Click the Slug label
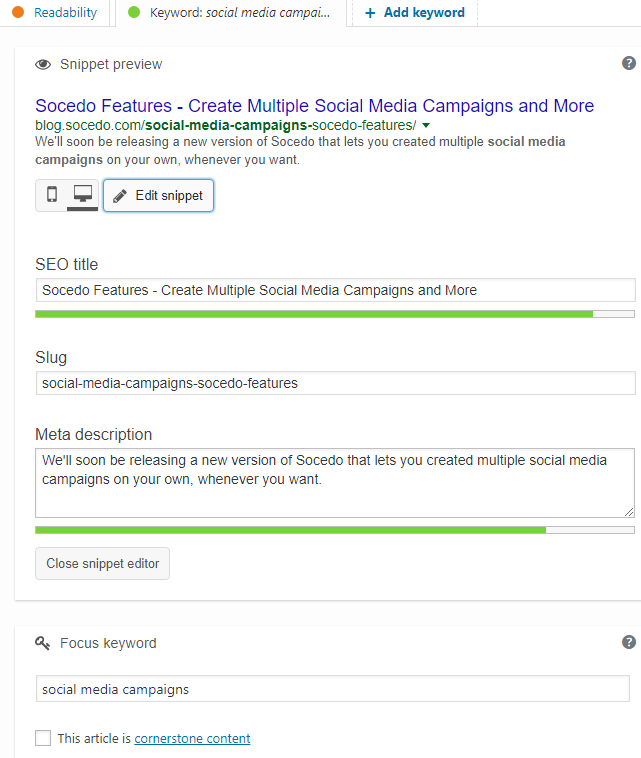The width and height of the screenshot is (641, 758). 51,358
